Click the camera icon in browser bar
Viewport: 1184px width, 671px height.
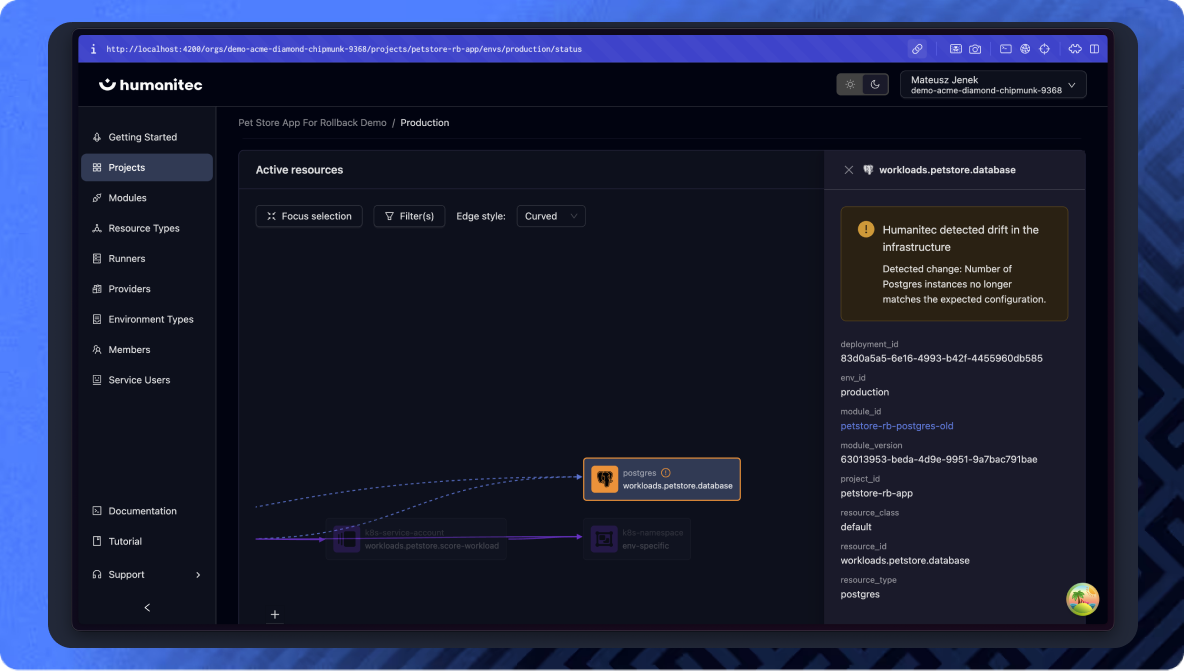click(x=975, y=49)
